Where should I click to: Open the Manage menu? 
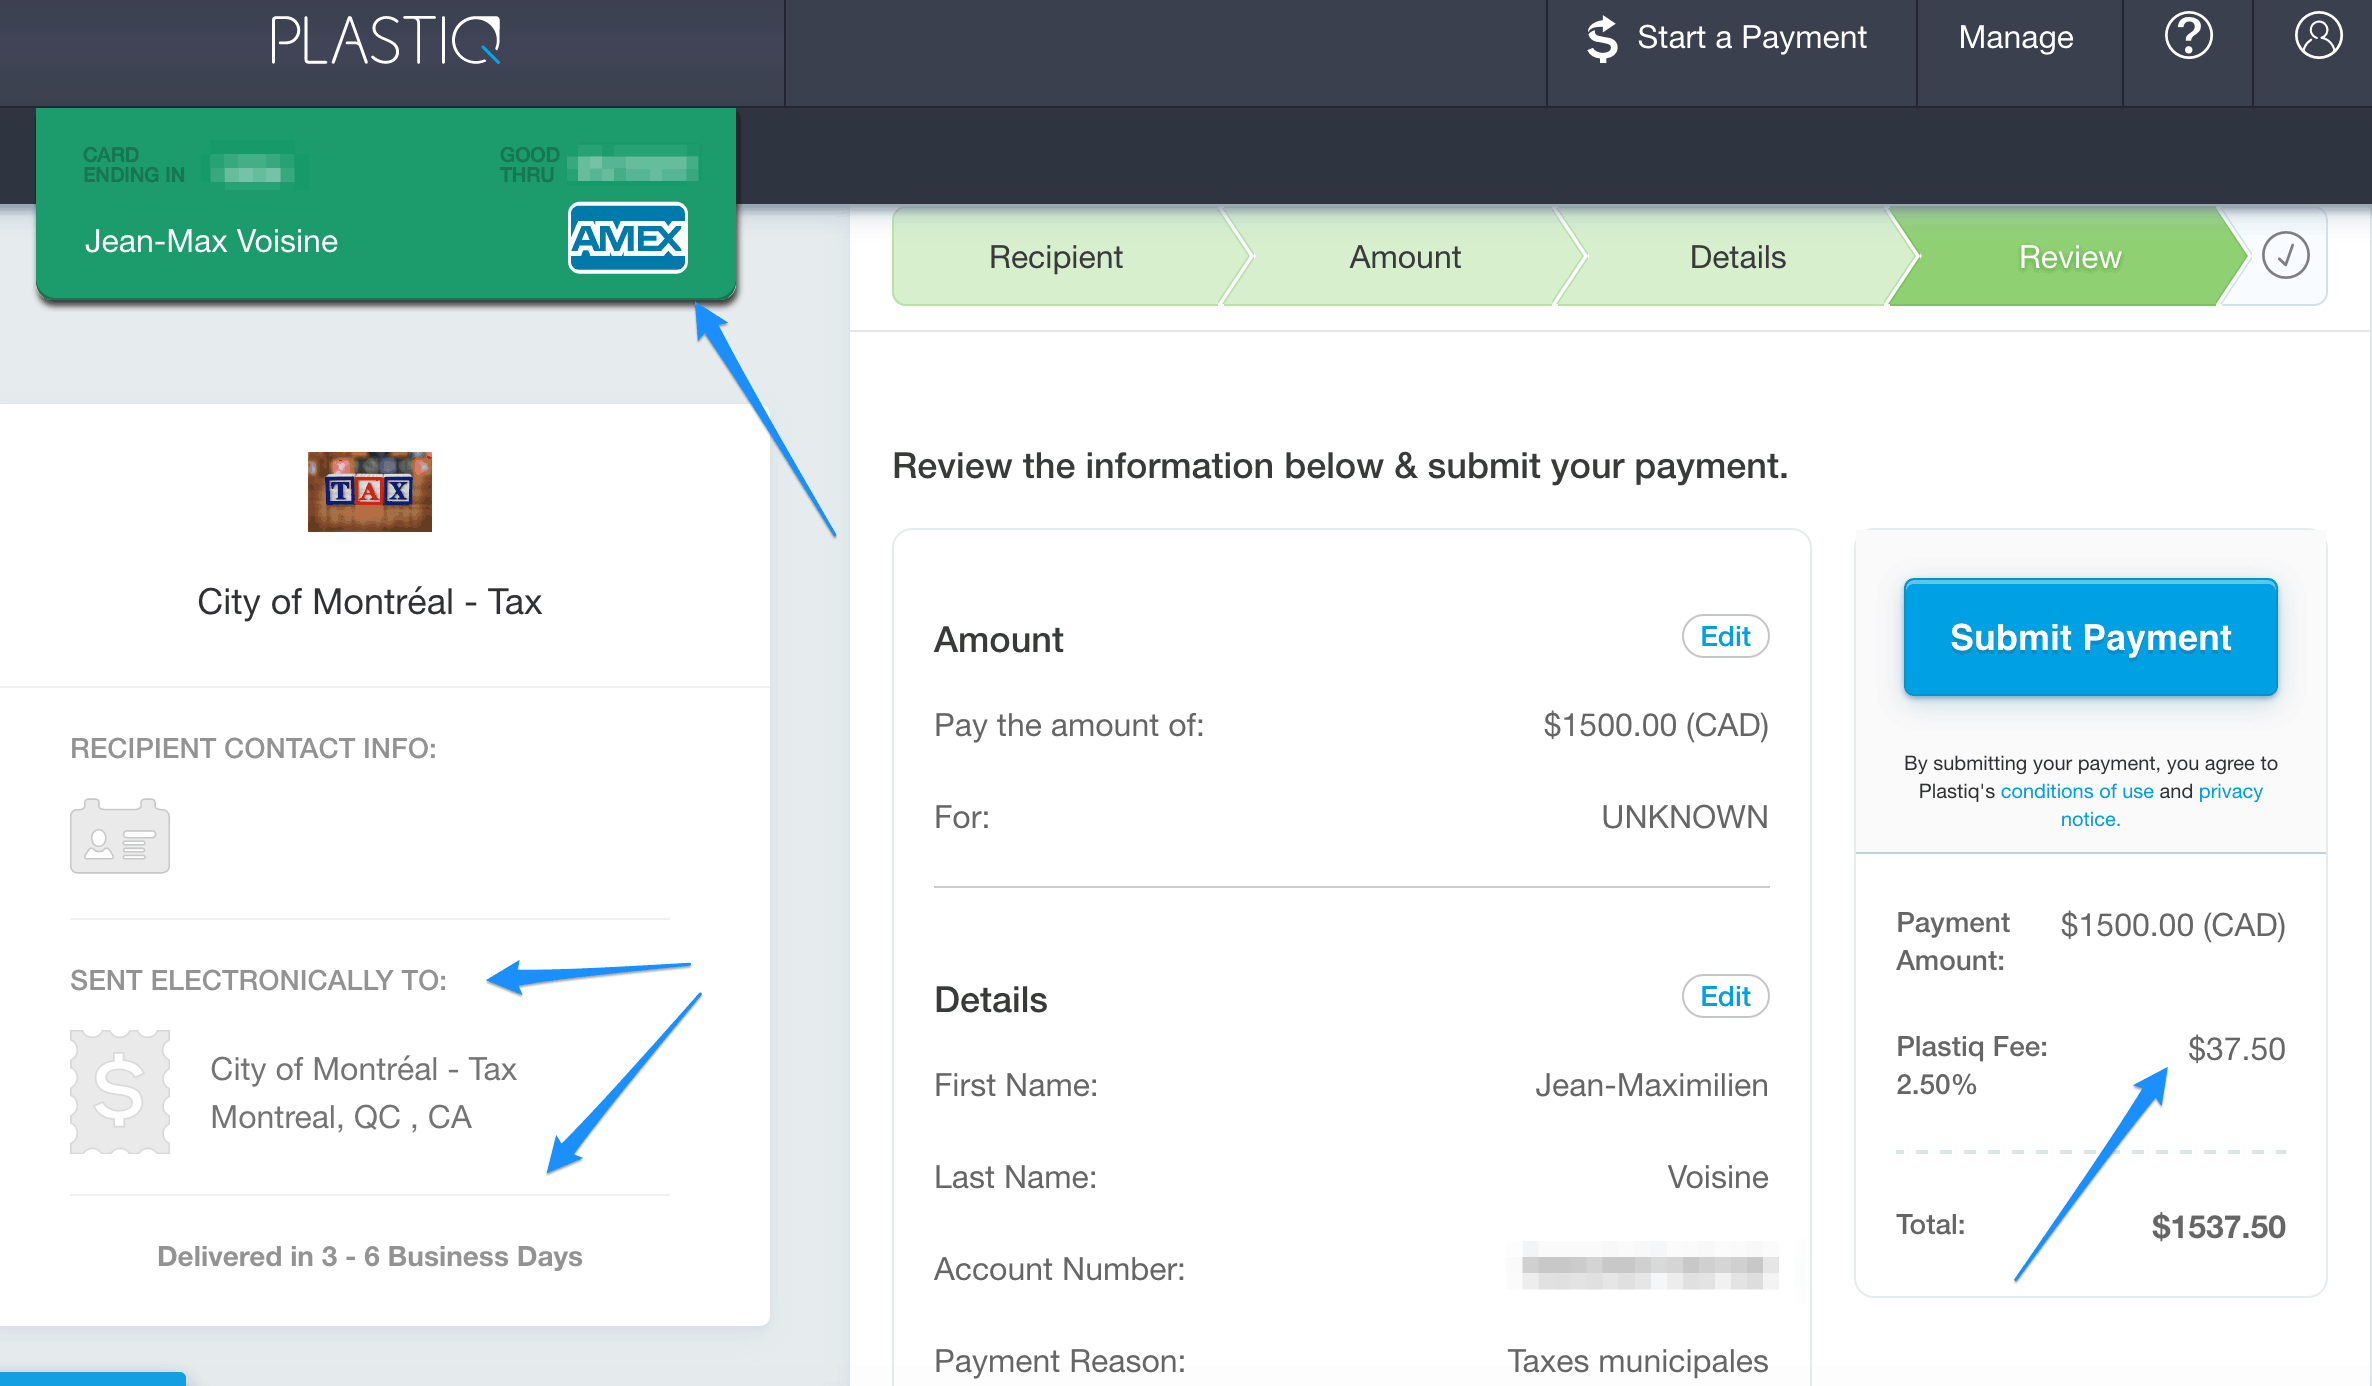pyautogui.click(x=2016, y=37)
